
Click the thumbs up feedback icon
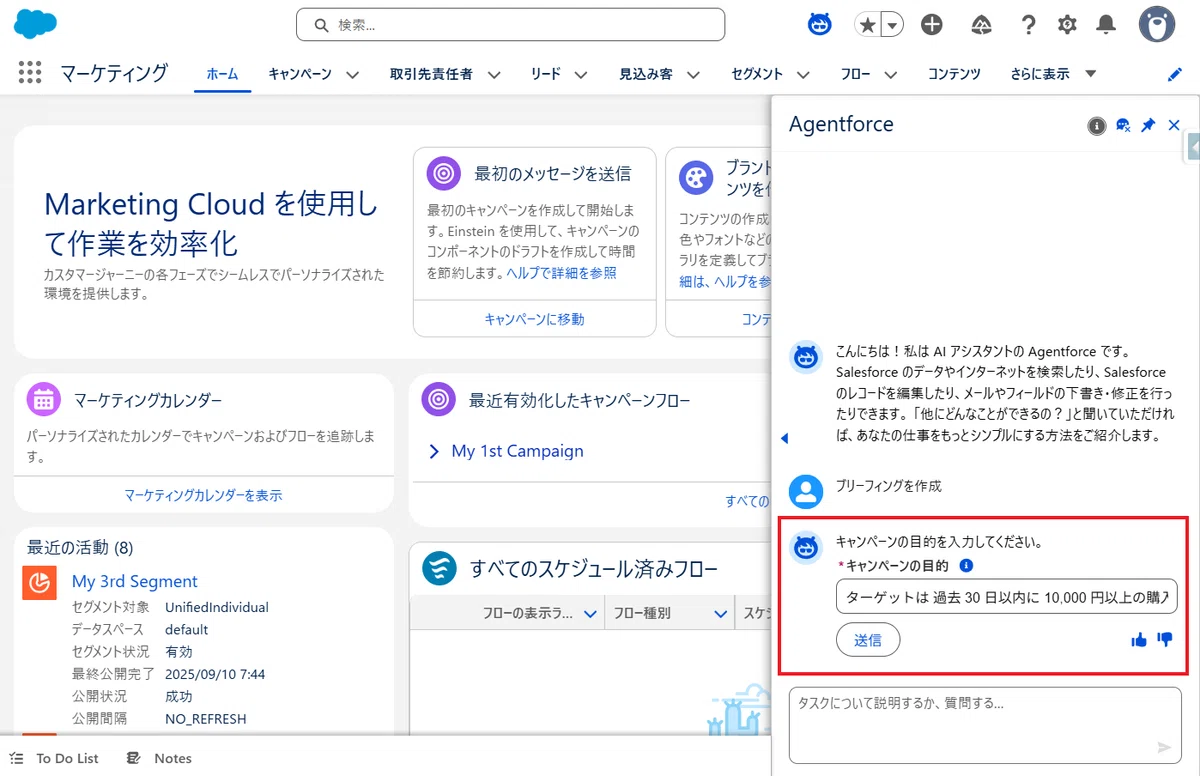click(x=1139, y=640)
